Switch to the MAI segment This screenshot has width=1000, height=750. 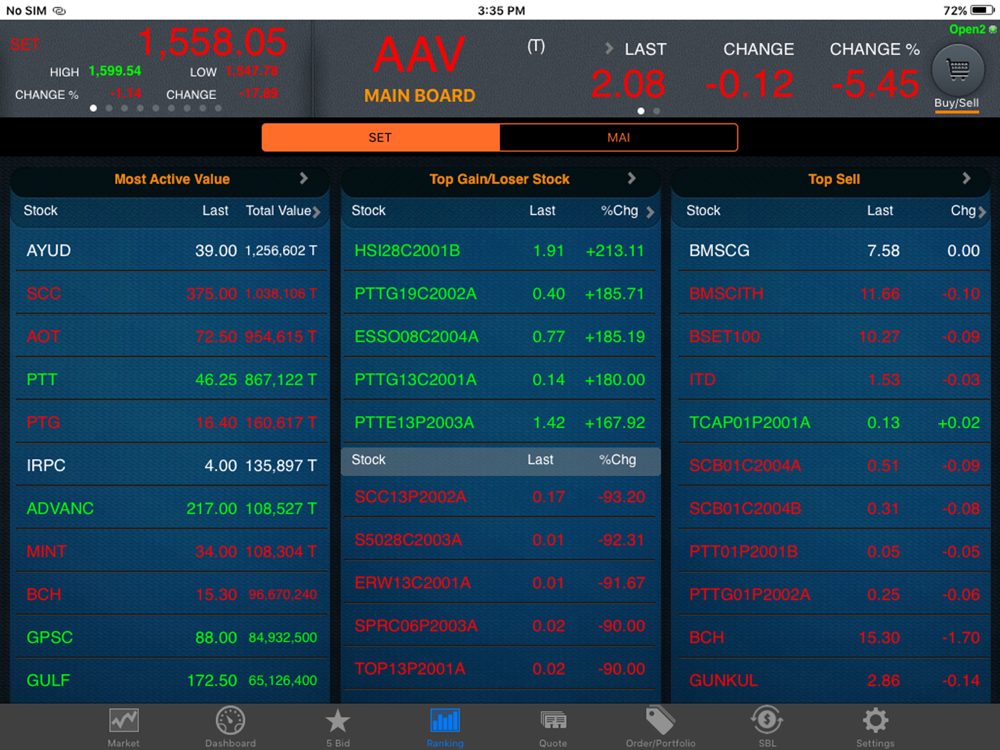coord(619,138)
